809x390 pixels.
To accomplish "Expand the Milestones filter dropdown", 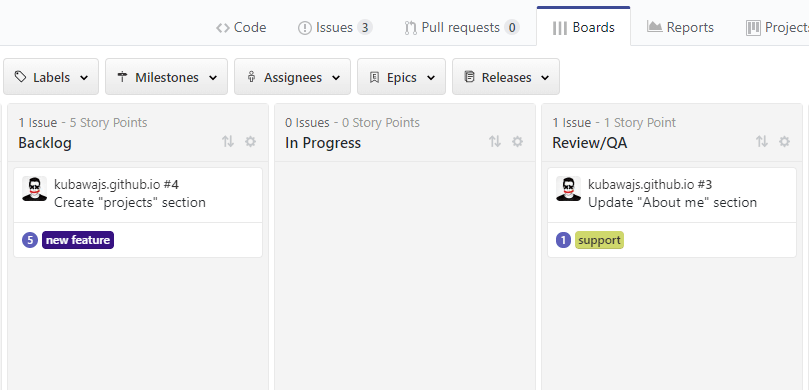I will [x=166, y=77].
